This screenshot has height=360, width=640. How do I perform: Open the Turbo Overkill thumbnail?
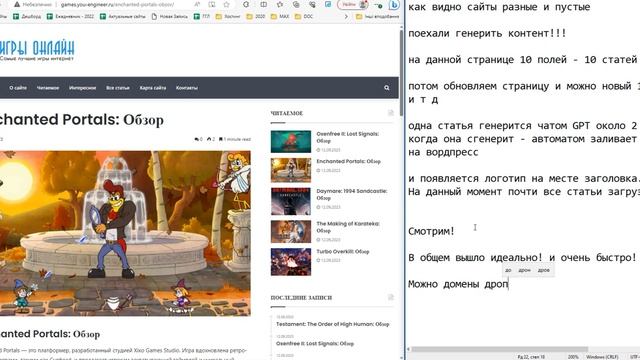(291, 262)
